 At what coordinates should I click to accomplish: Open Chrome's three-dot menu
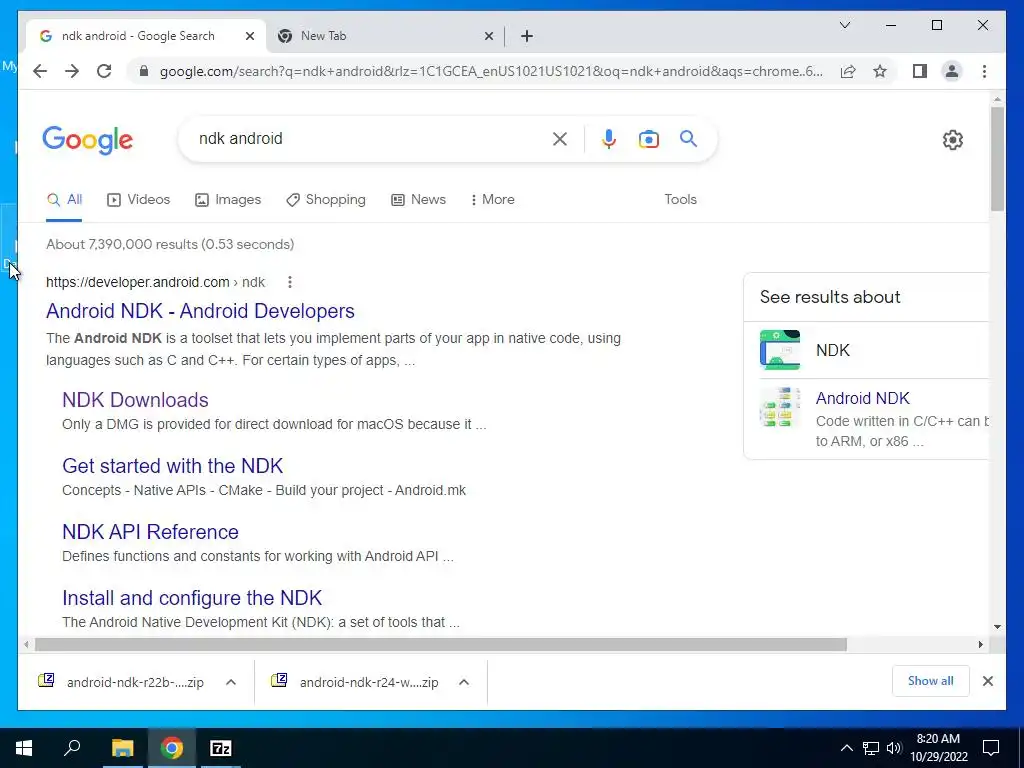click(984, 71)
